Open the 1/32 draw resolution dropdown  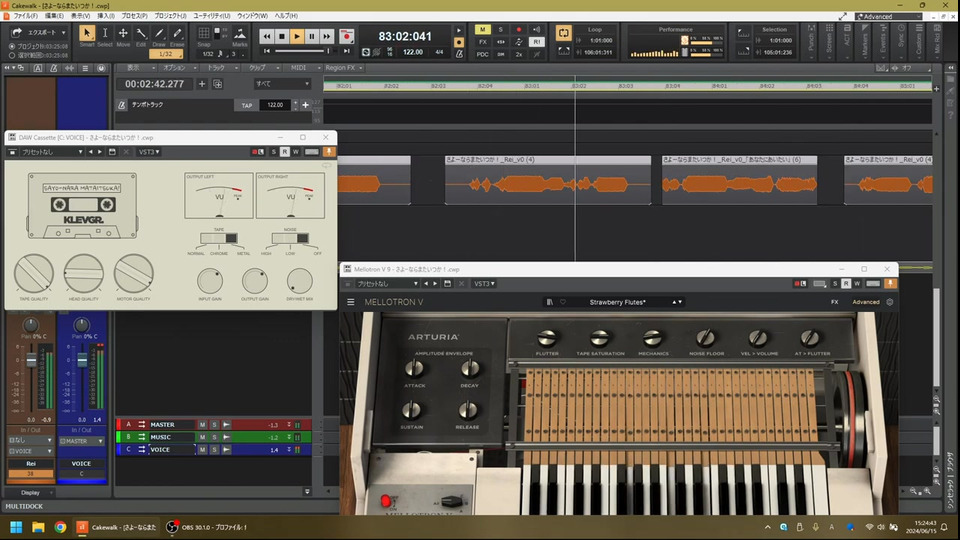[166, 54]
